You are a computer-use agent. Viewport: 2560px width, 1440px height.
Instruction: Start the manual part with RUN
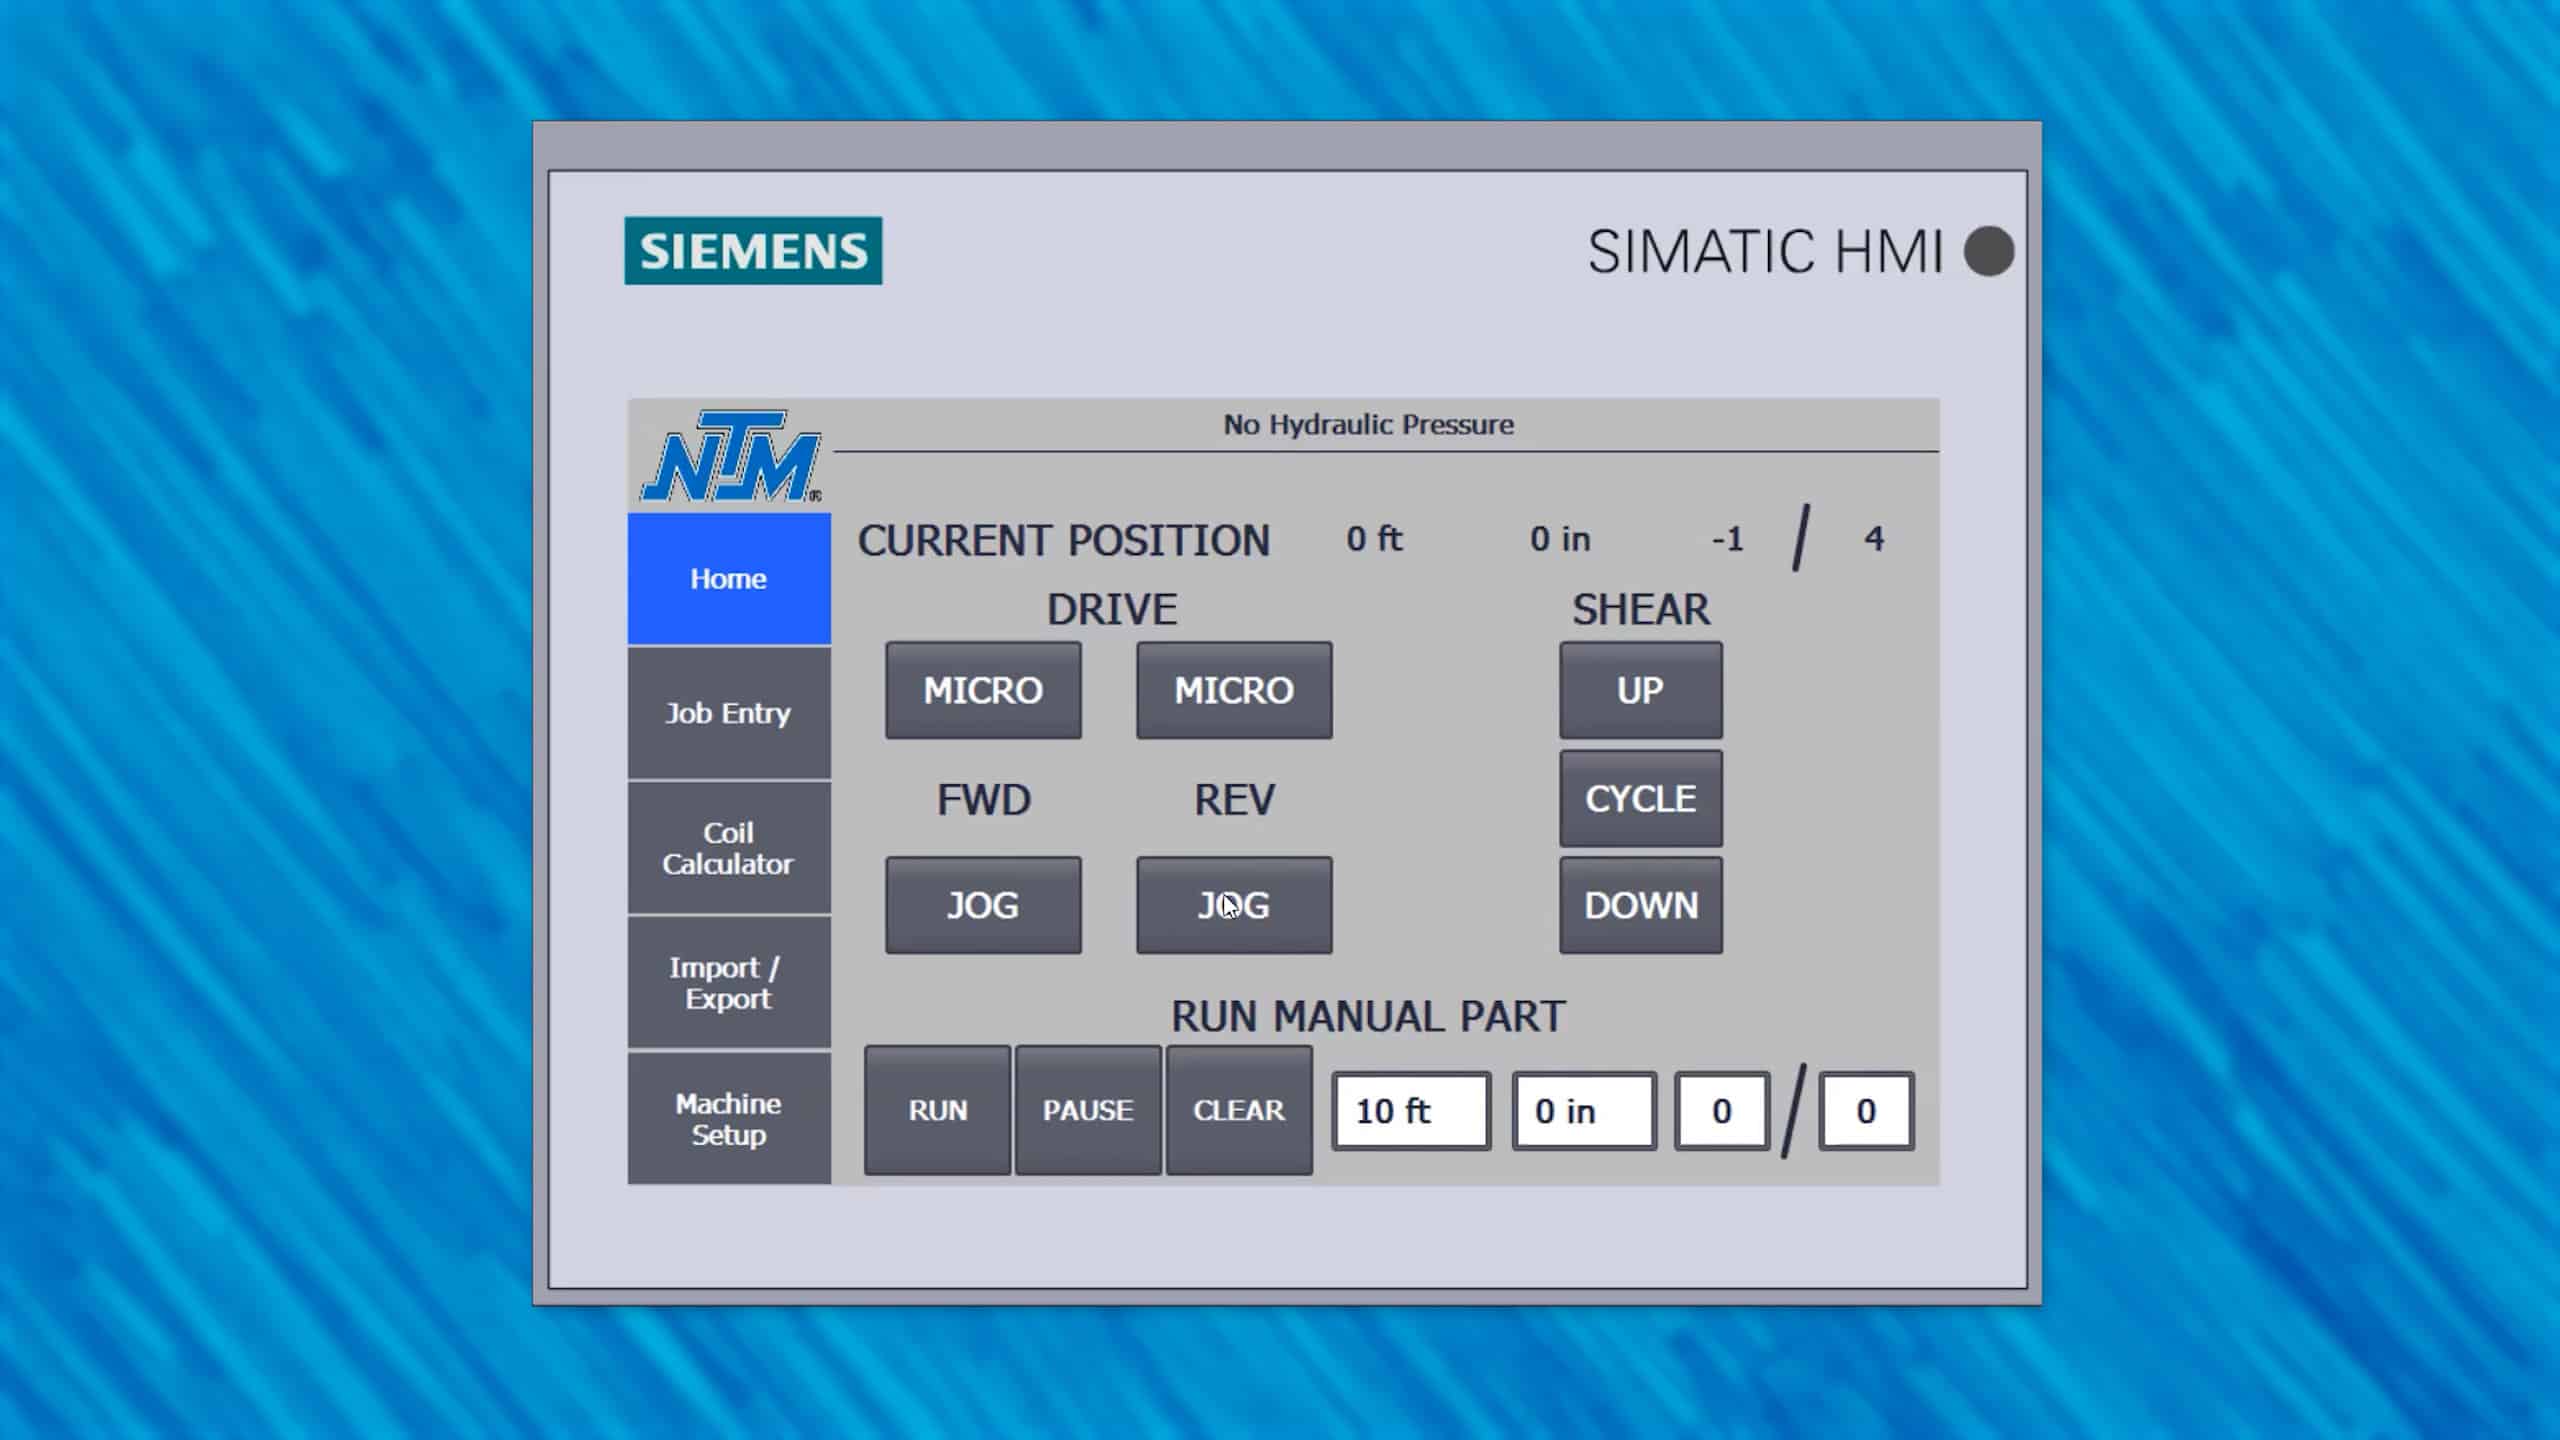(x=936, y=1110)
